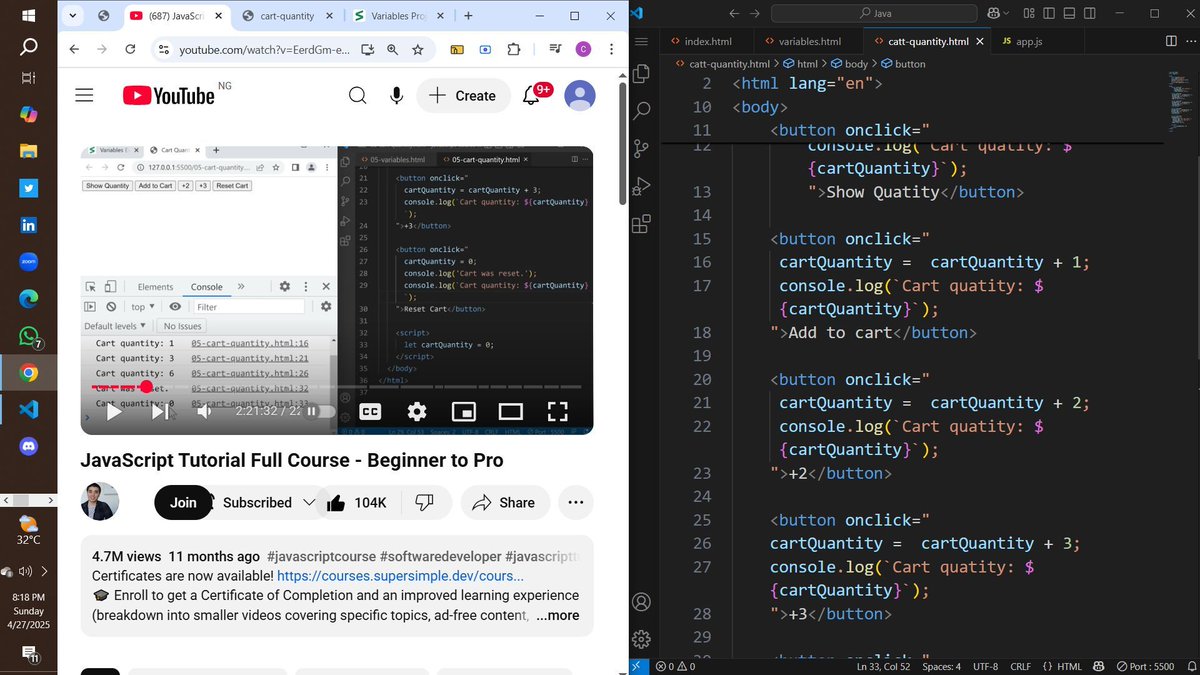Expand video description with ...more
The image size is (1200, 675).
[x=557, y=615]
